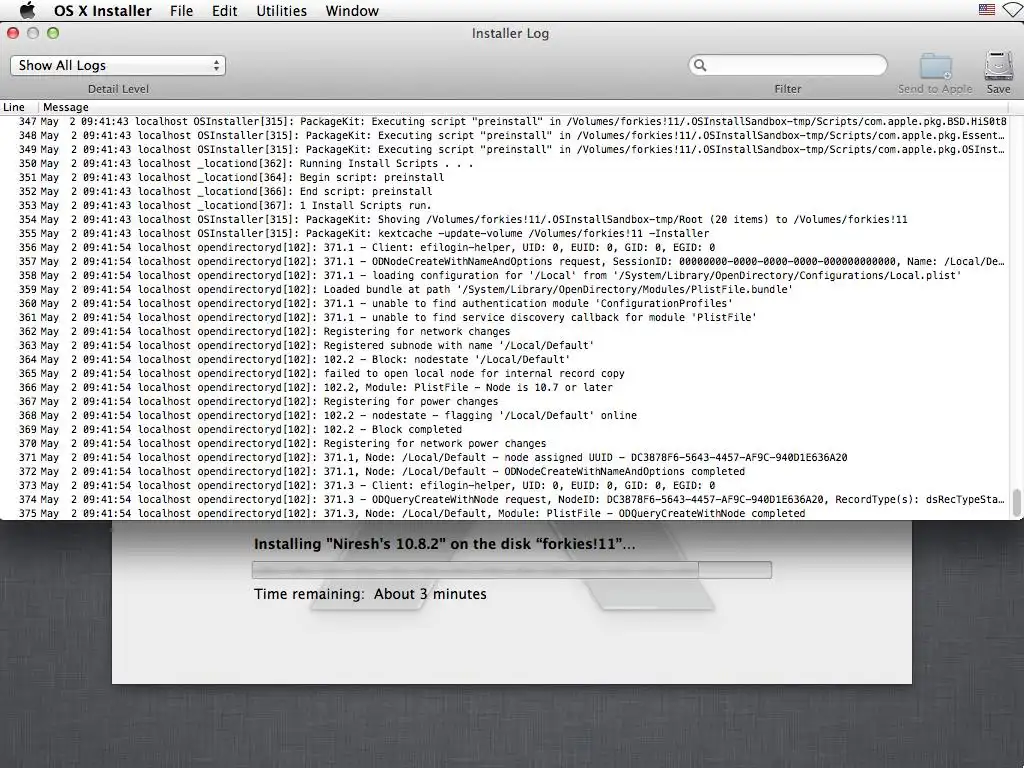Image resolution: width=1024 pixels, height=768 pixels.
Task: Click the Time remaining About 3 minutes text
Action: click(x=370, y=594)
